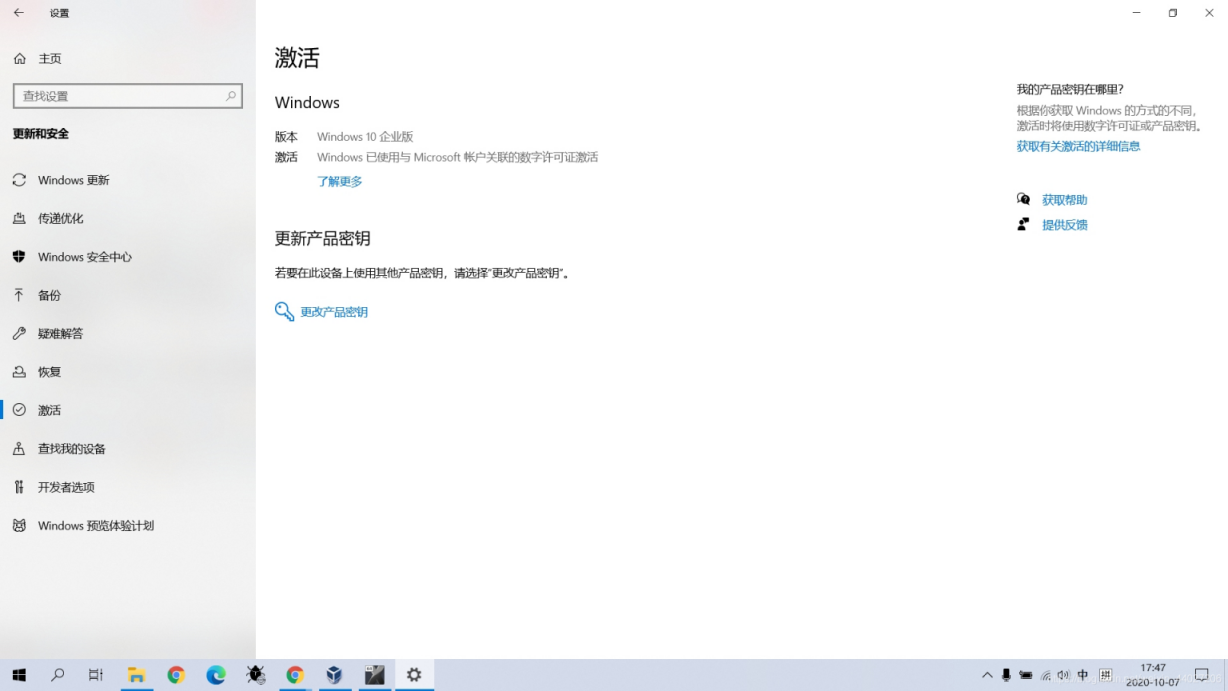Open the 中 input method indicator
Screen dimensions: 1228x691
tap(1083, 675)
